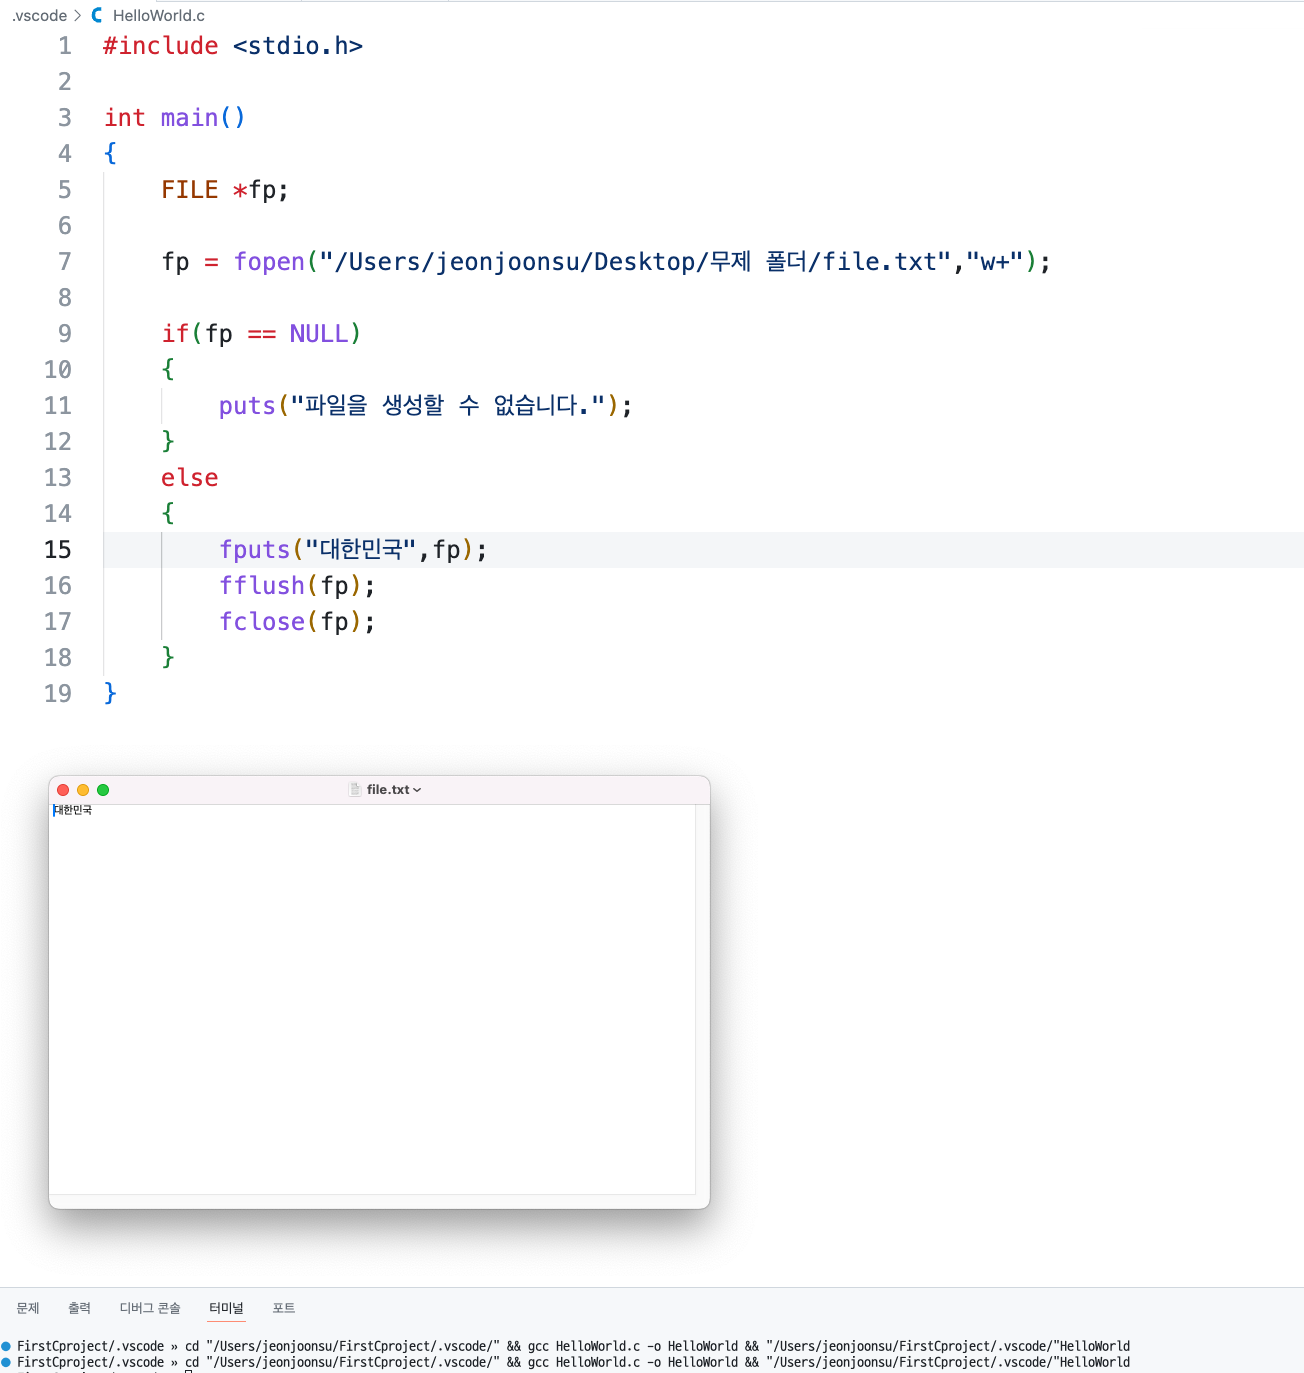Switch to the 출력 panel tab
The image size is (1304, 1373).
[80, 1308]
